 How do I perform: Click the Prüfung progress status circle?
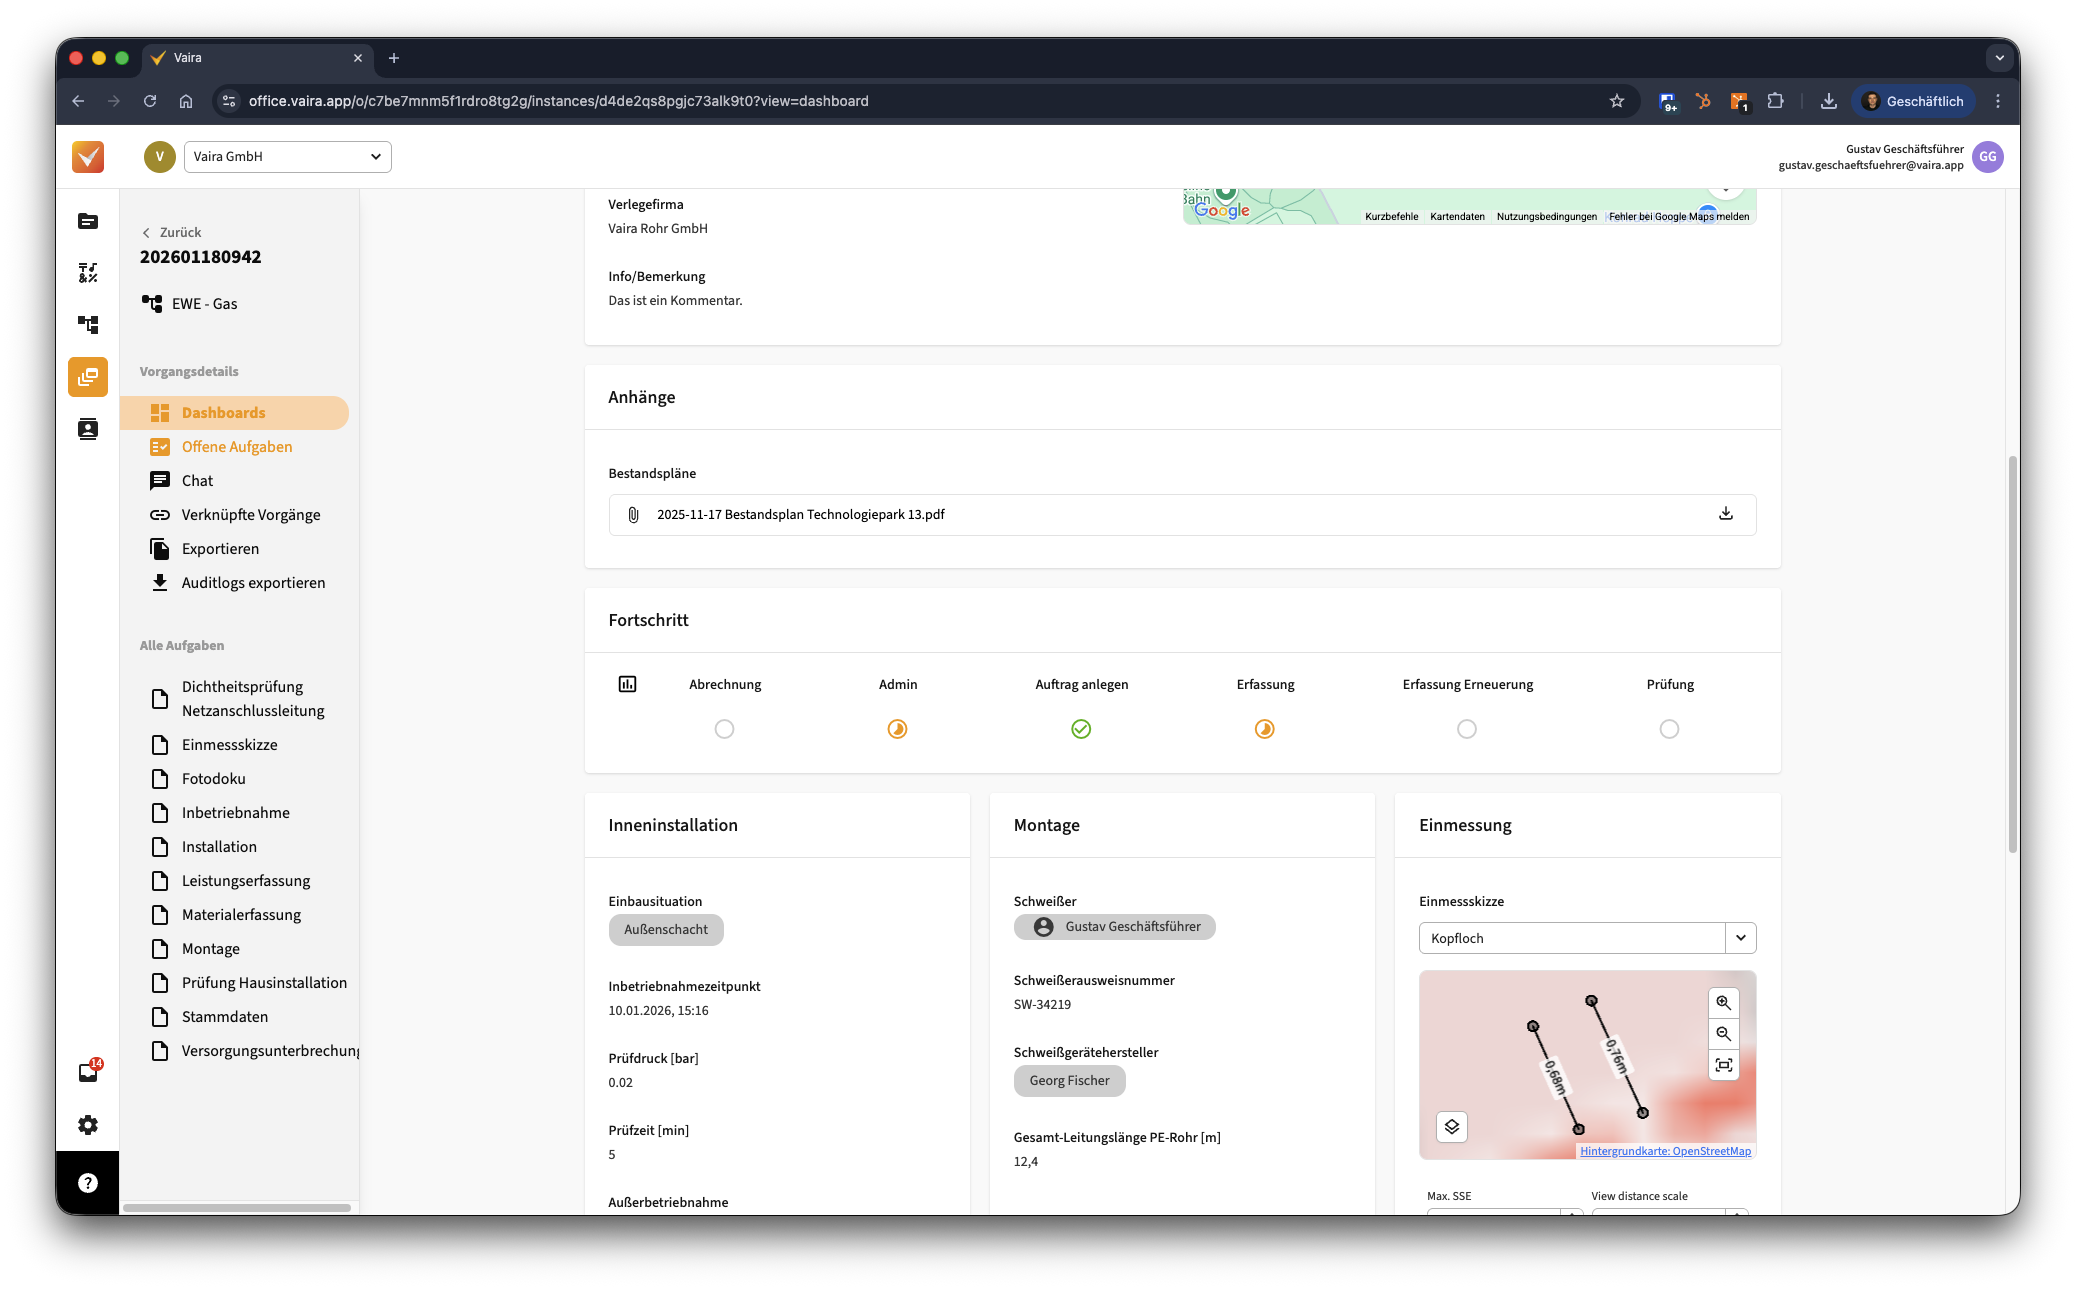click(x=1669, y=729)
